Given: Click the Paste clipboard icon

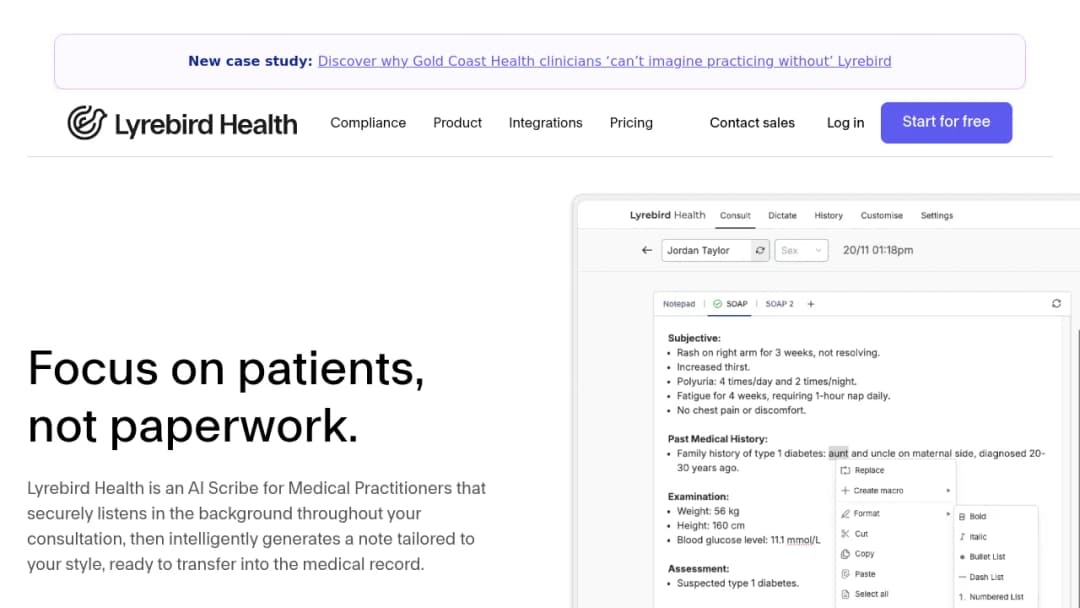Looking at the screenshot, I should [845, 574].
